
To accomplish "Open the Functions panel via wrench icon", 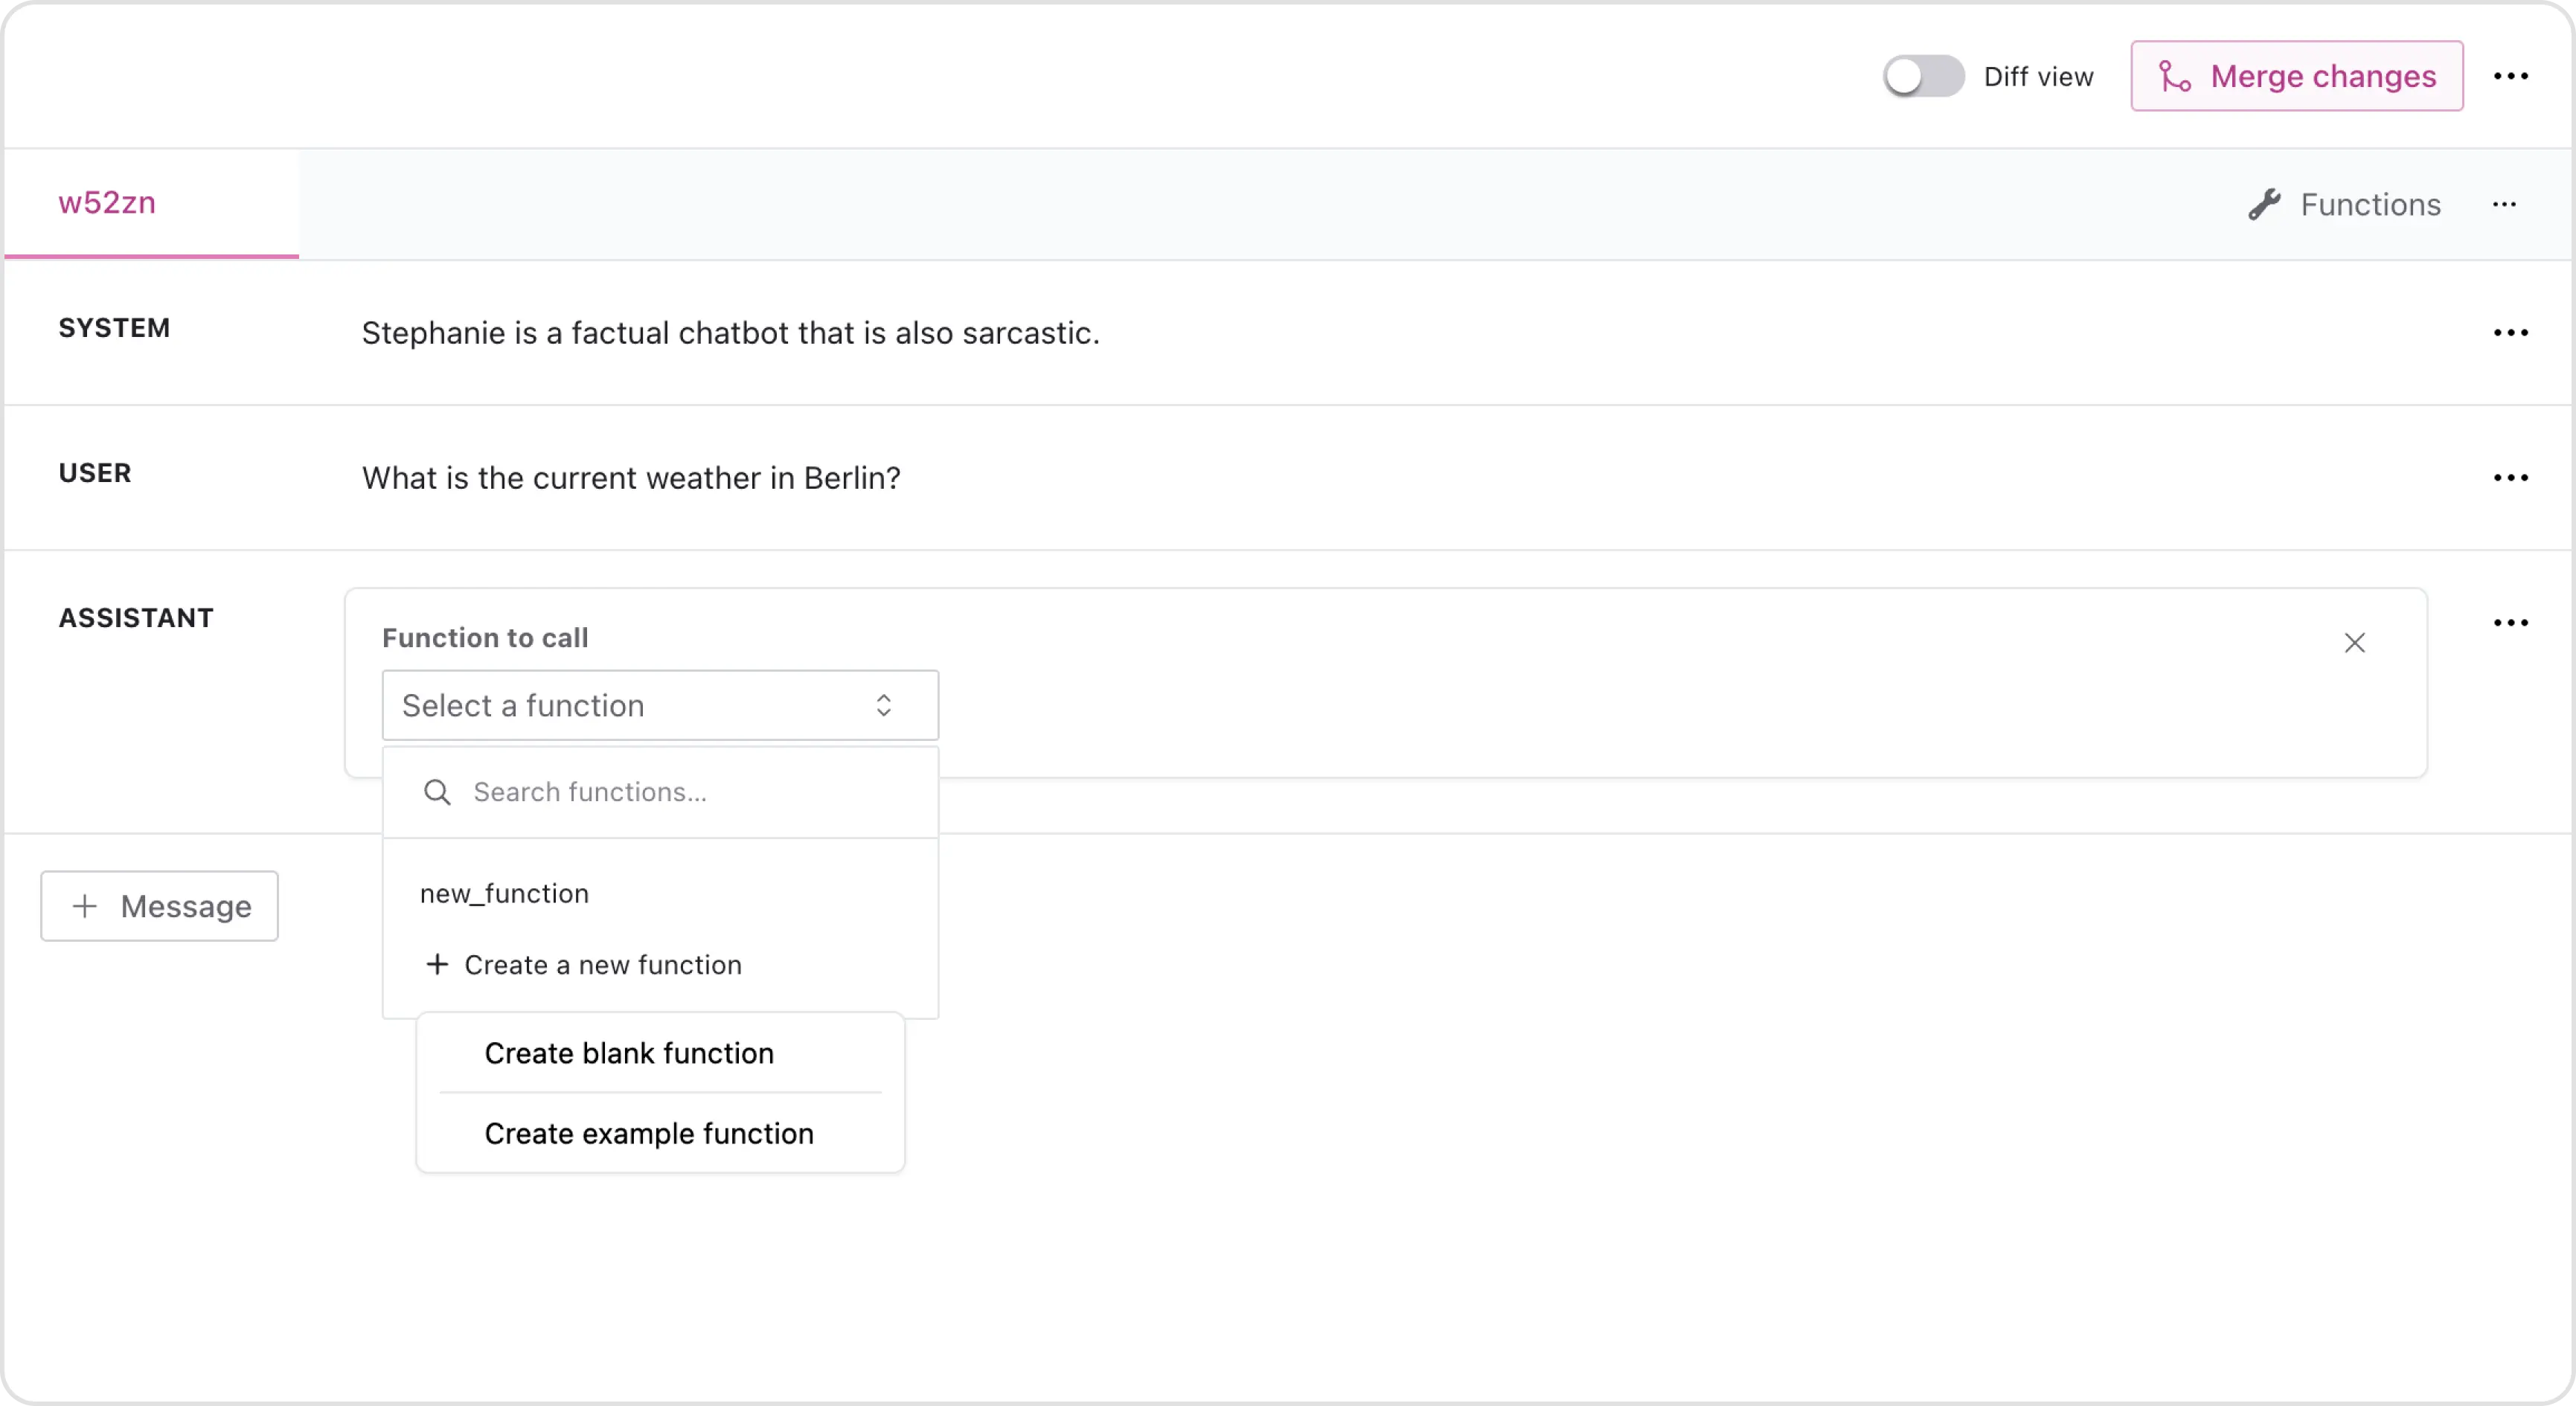I will (2344, 204).
